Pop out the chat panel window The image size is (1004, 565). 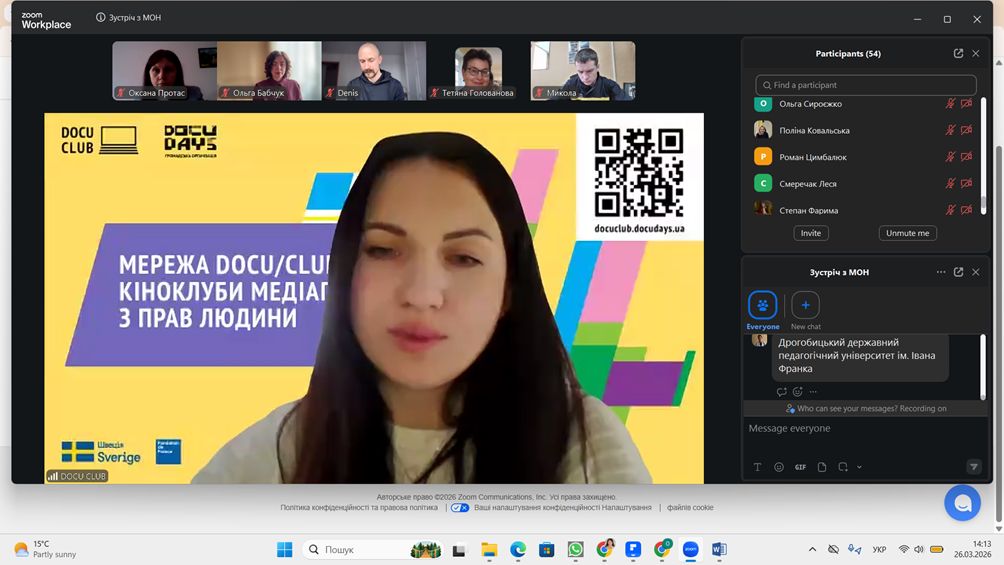pyautogui.click(x=958, y=272)
